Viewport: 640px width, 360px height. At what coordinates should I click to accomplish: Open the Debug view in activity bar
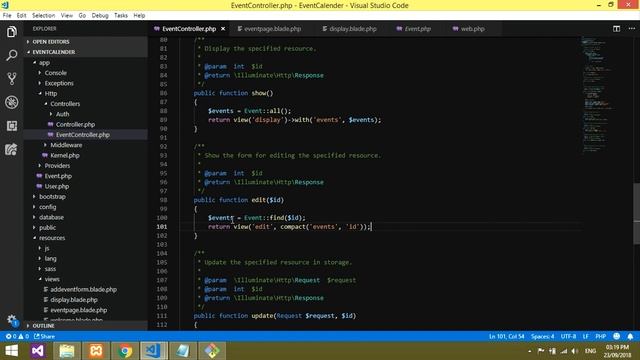[x=11, y=102]
